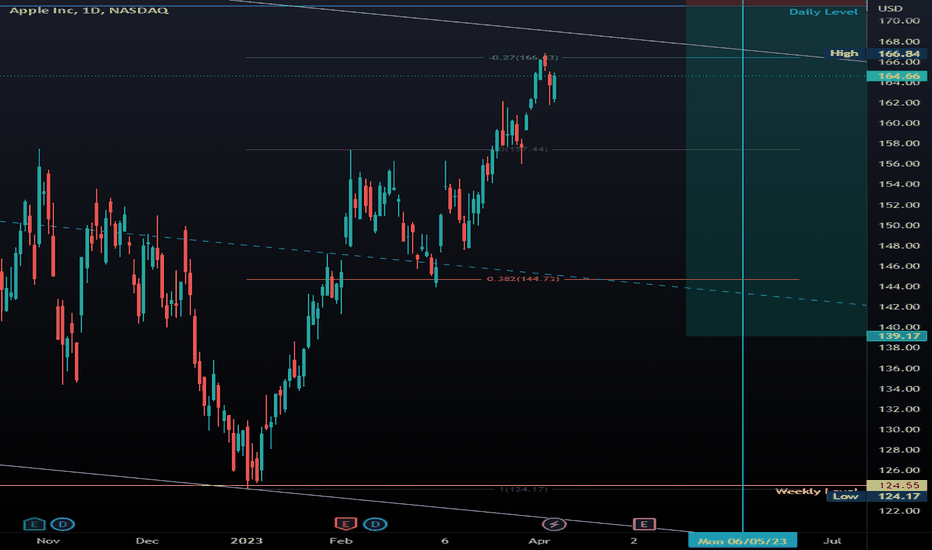Open the upcoming earnings E icon near May
932x550 pixels.
click(644, 524)
